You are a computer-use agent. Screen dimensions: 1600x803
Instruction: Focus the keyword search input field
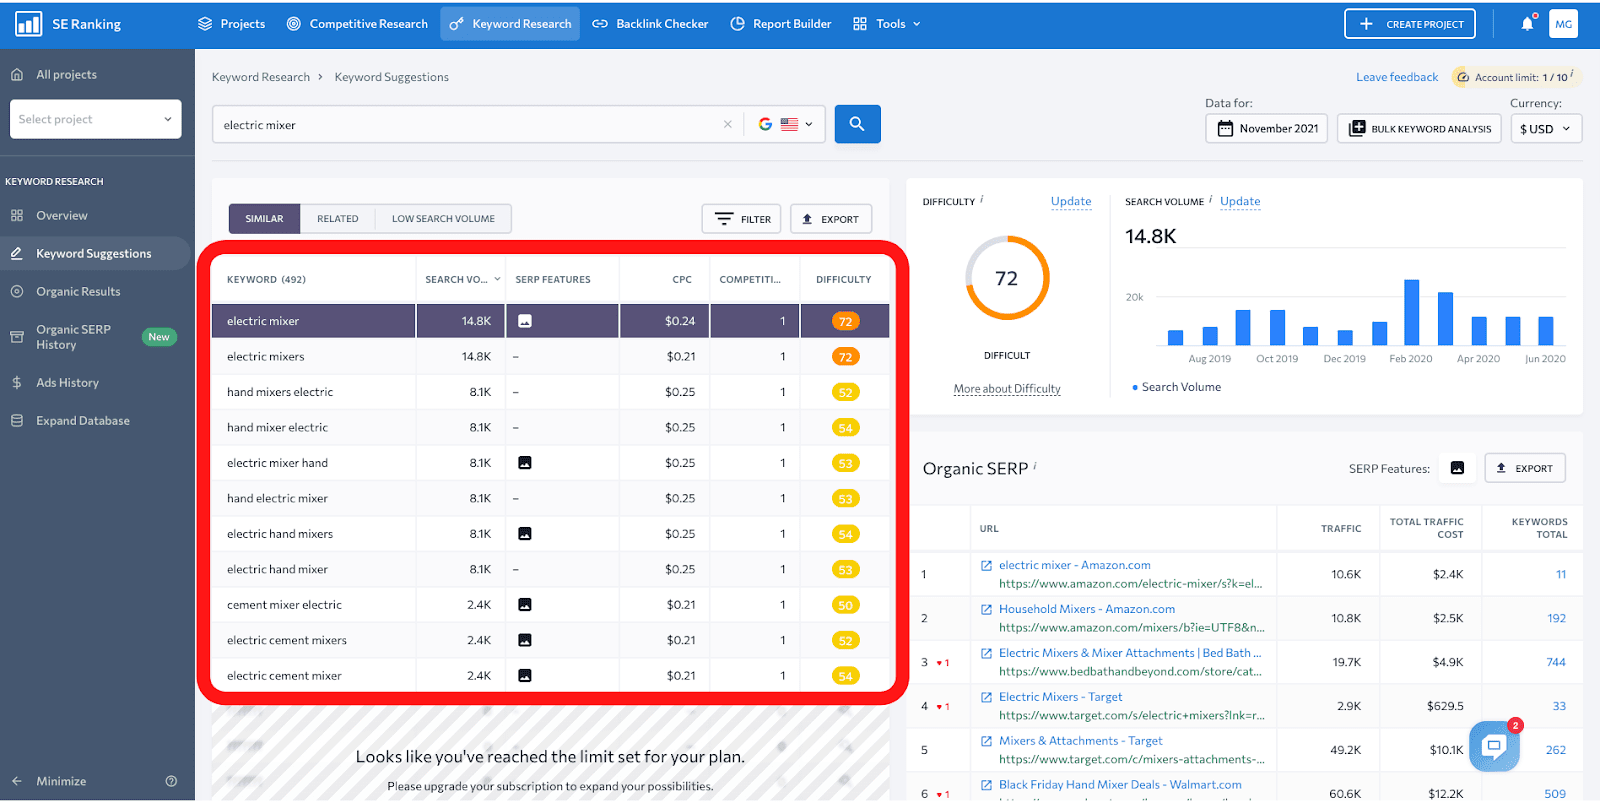[x=470, y=125]
